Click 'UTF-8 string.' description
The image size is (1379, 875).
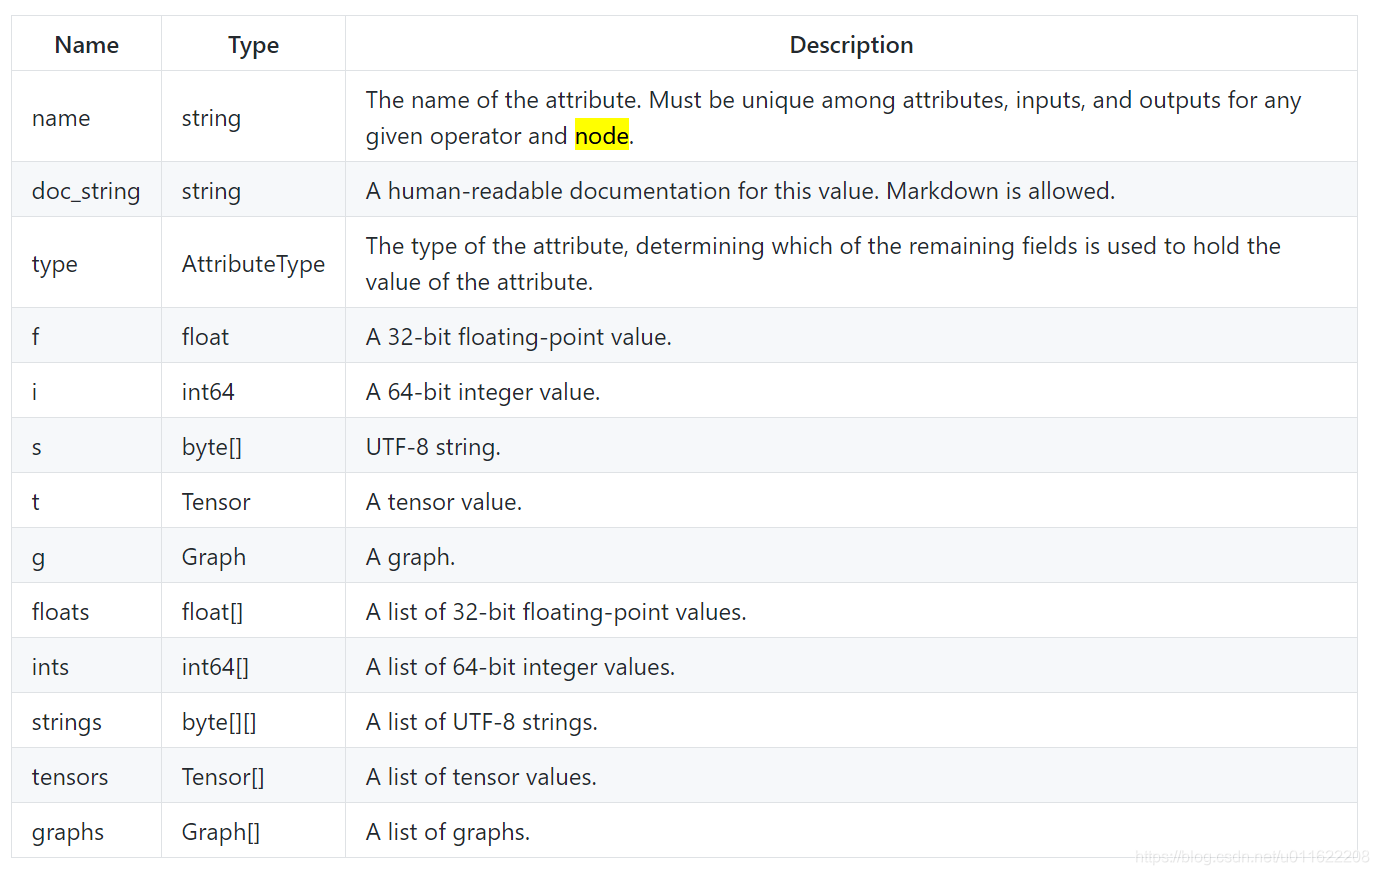433,447
